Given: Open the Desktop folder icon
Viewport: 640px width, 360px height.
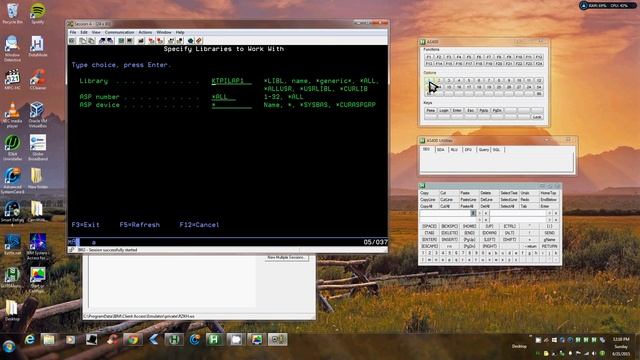Looking at the screenshot, I should pos(11,310).
